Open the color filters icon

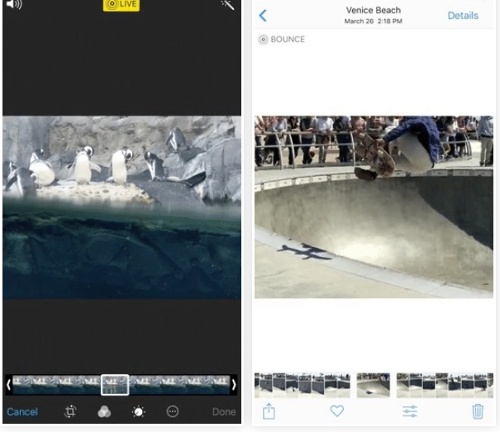point(104,412)
